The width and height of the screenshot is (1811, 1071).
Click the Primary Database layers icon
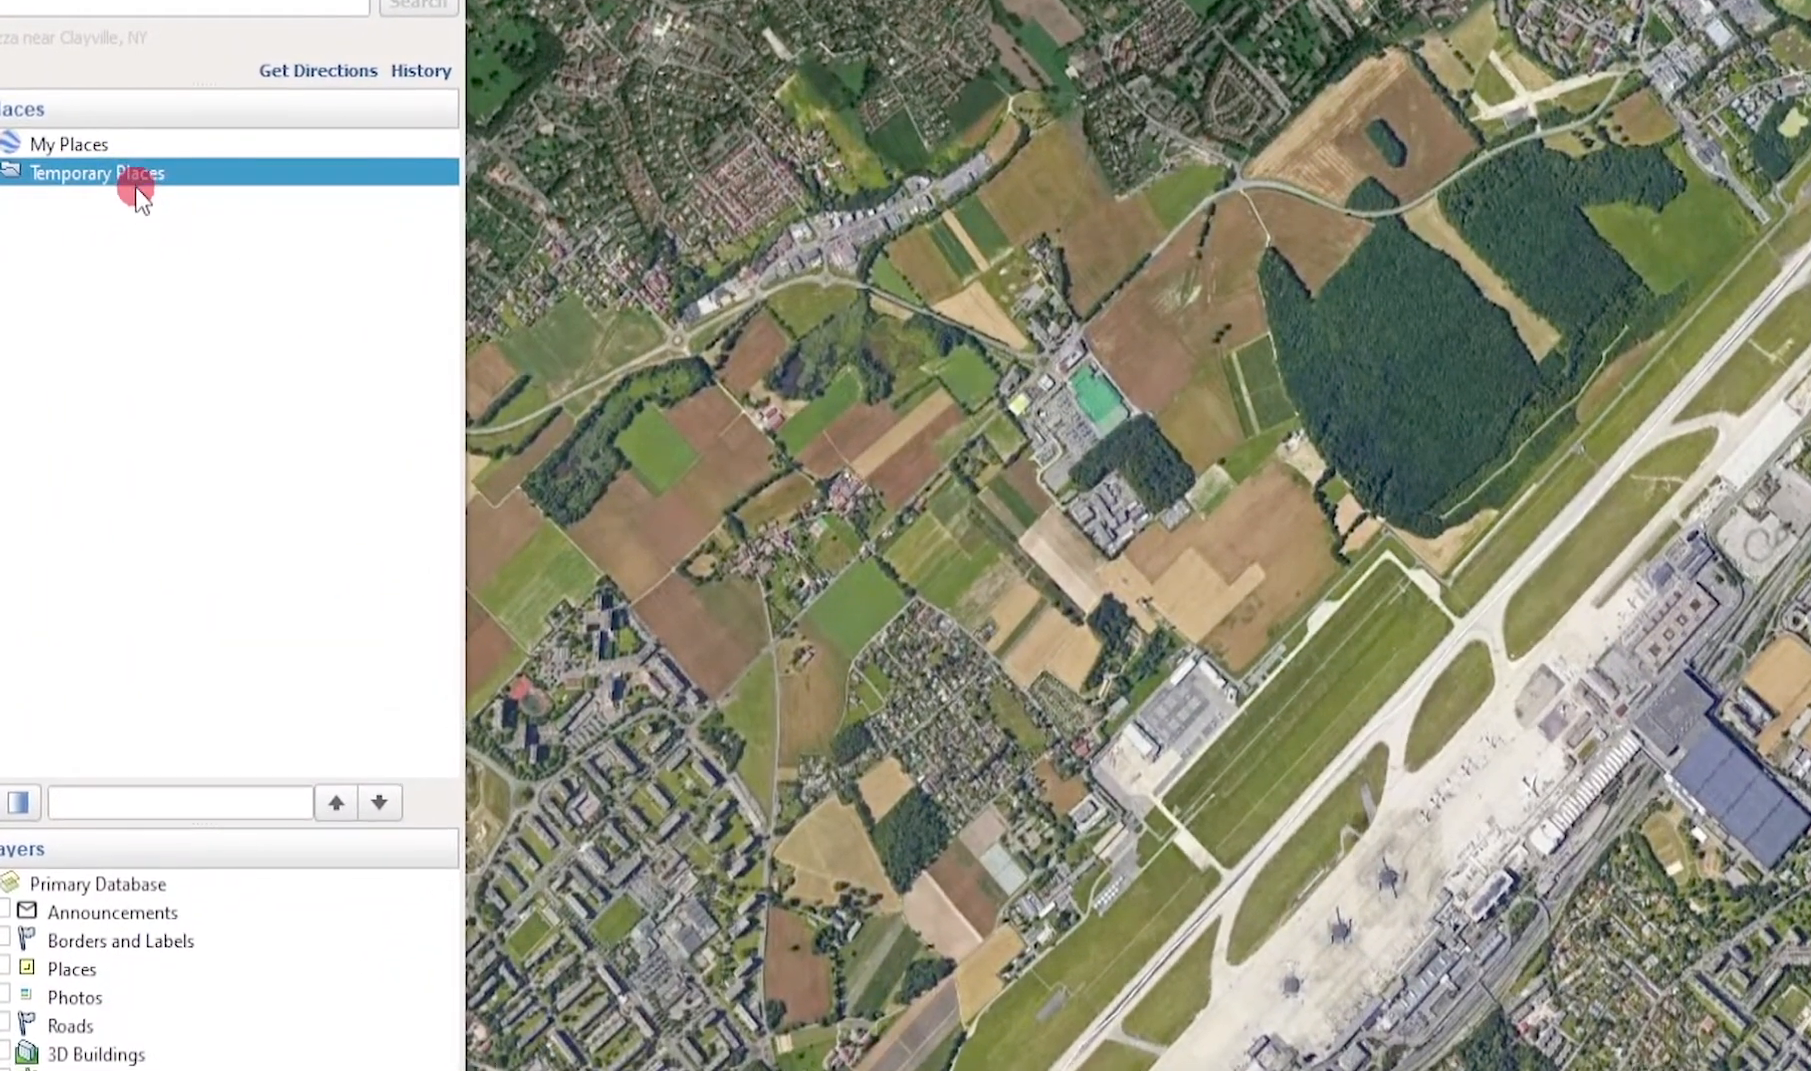pos(10,883)
